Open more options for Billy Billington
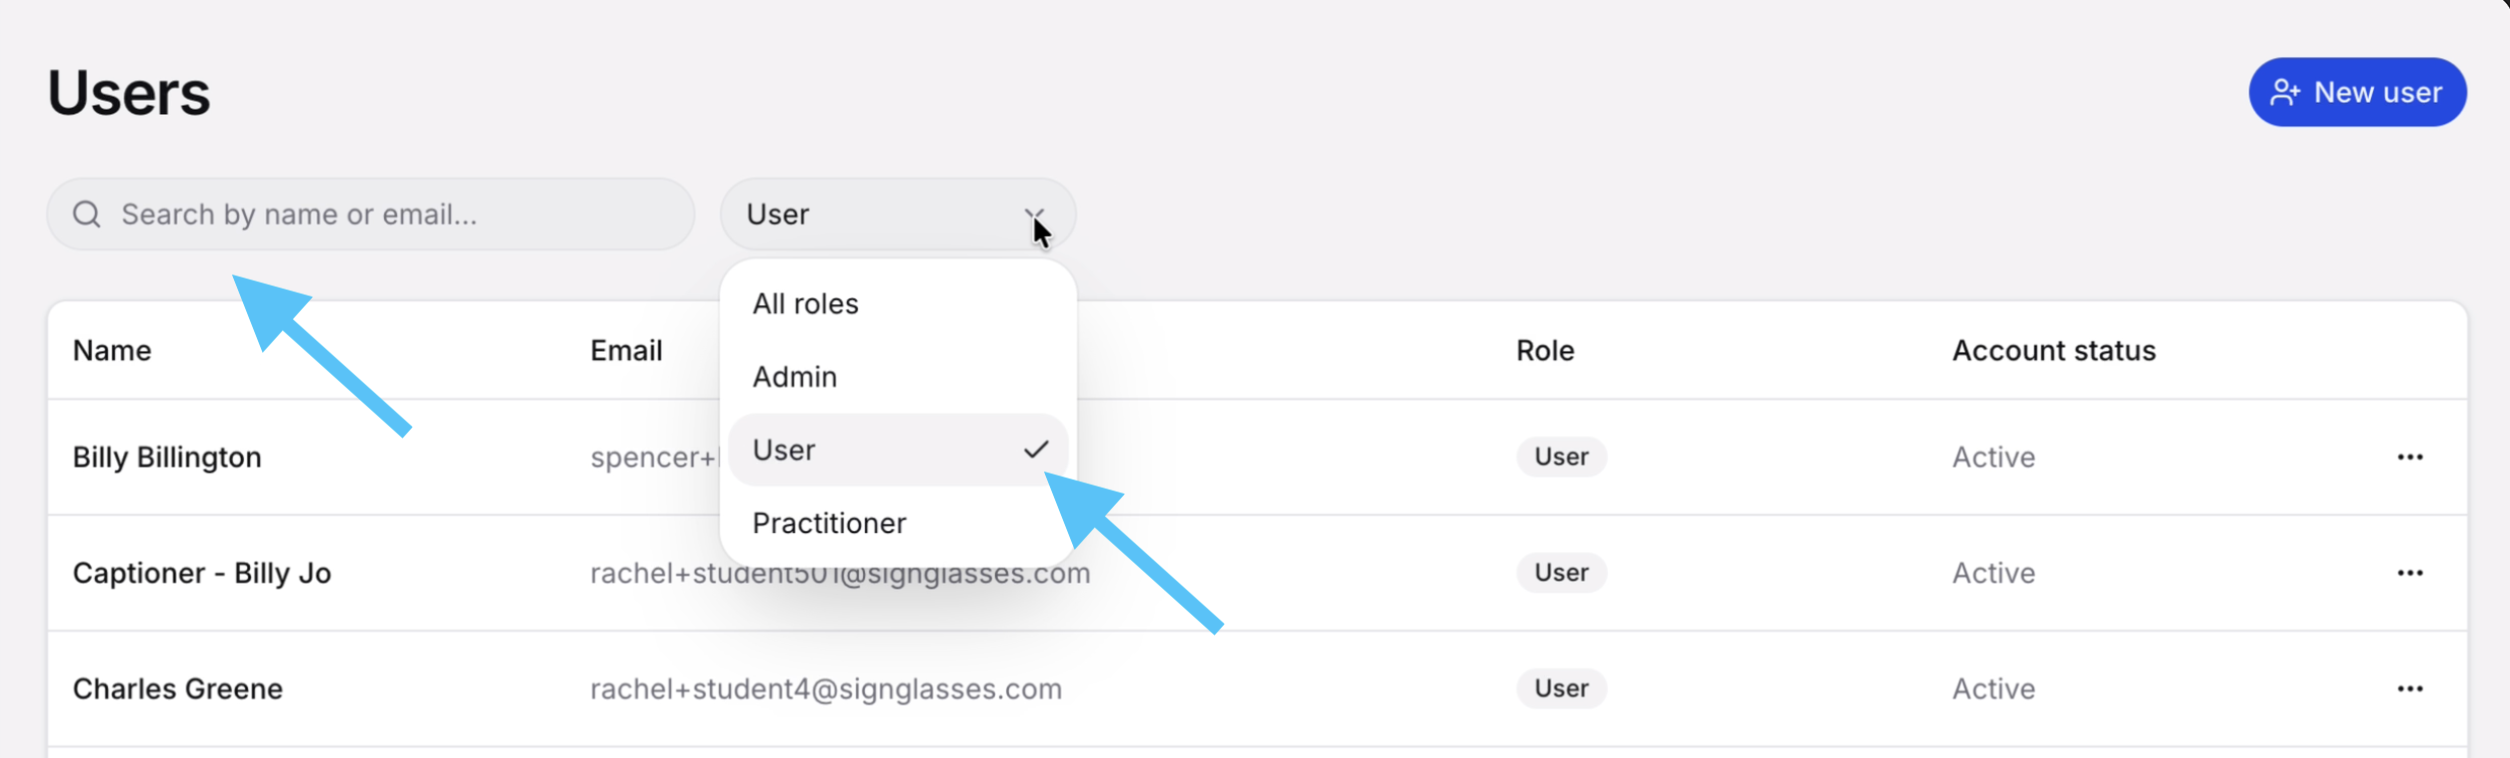The image size is (2510, 758). click(2410, 457)
